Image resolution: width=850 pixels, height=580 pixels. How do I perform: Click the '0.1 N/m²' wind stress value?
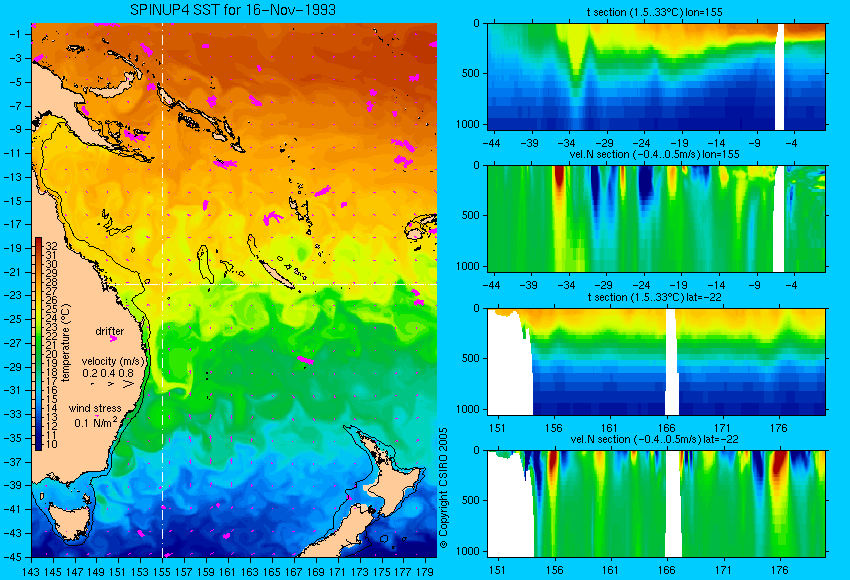coord(95,422)
